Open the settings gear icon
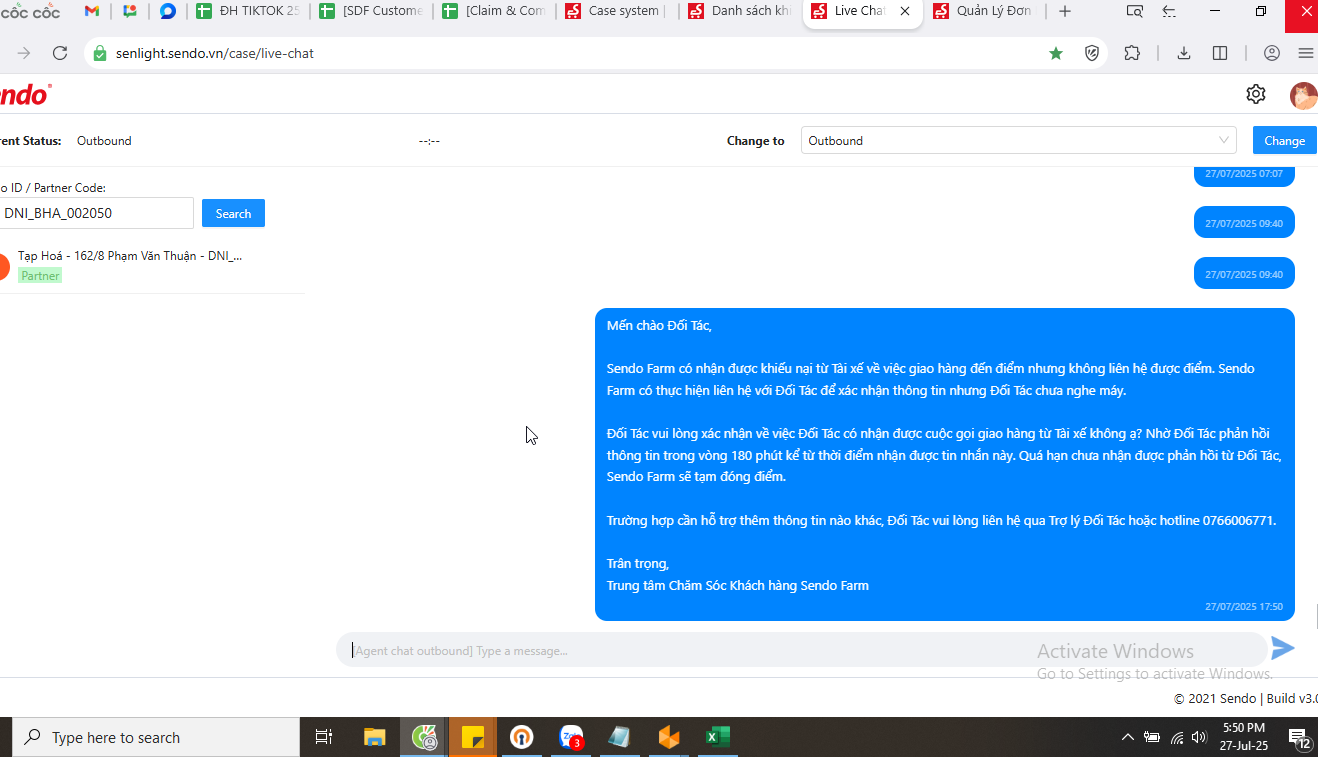Screen dimensions: 1318x757 pos(1256,94)
